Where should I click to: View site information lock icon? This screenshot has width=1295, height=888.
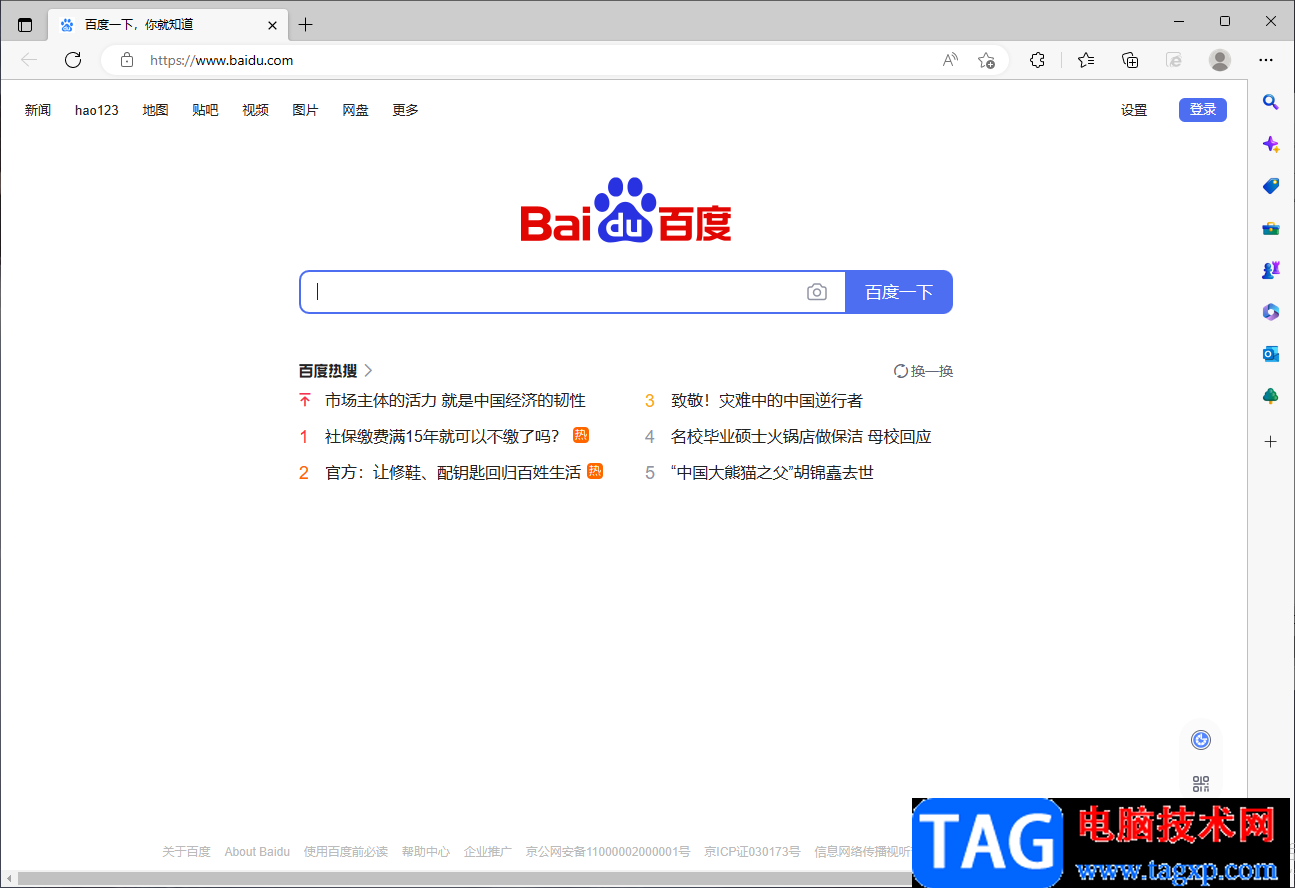click(x=126, y=60)
